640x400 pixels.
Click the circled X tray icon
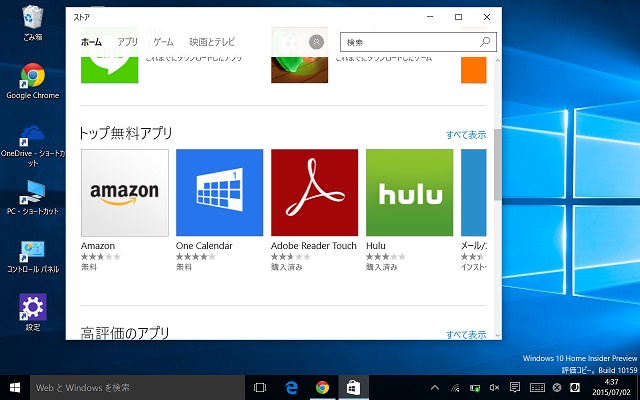(557, 388)
